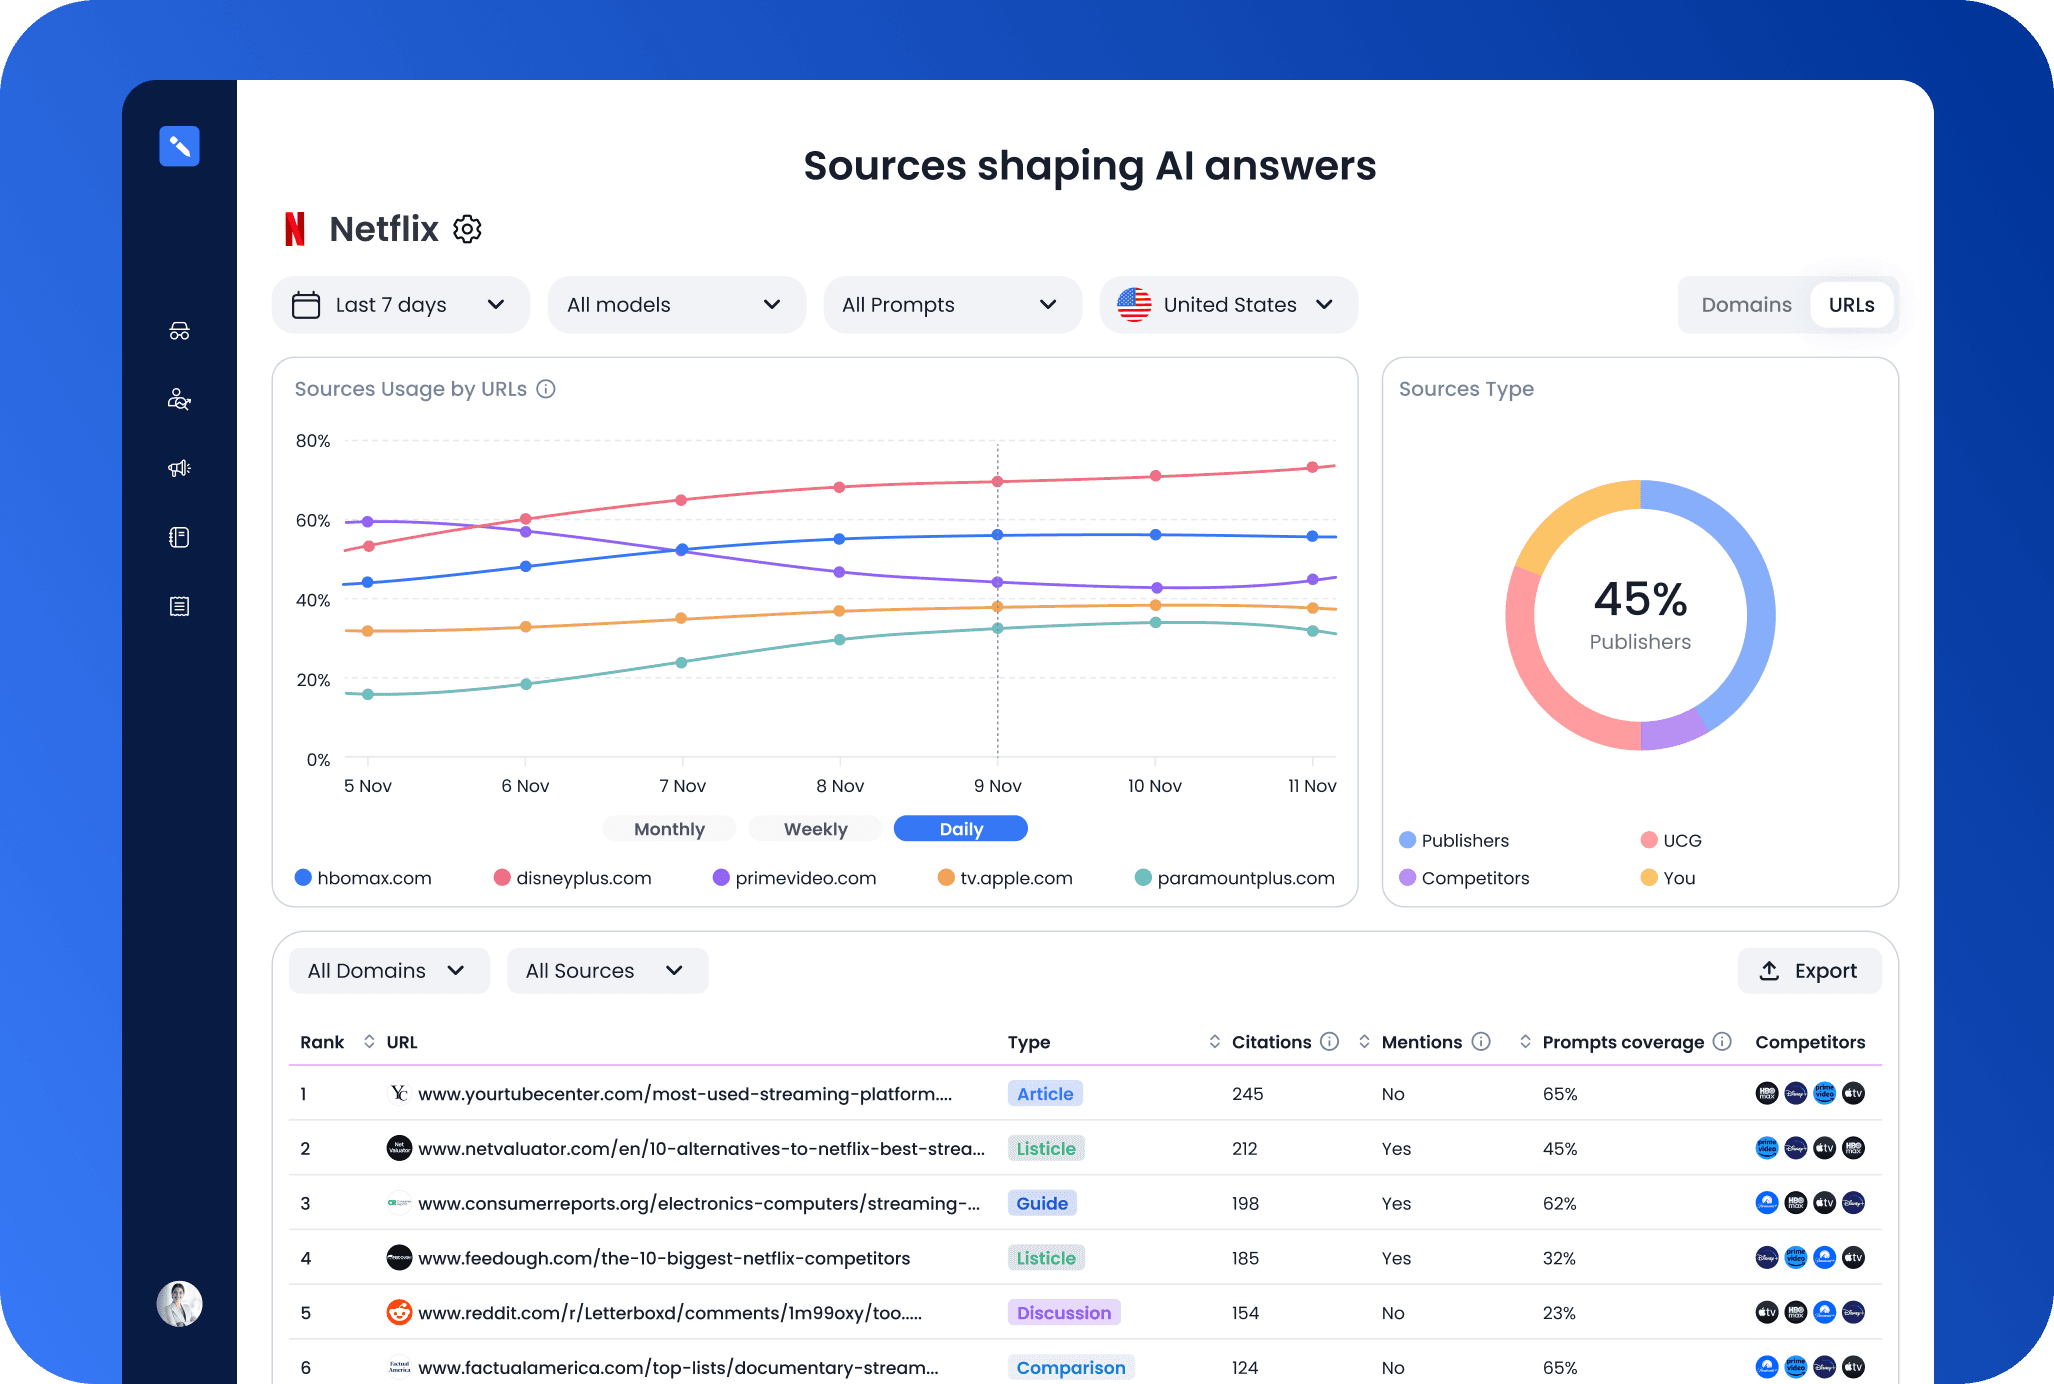This screenshot has width=2054, height=1384.
Task: Toggle Monthly granularity on the chart
Action: (x=668, y=828)
